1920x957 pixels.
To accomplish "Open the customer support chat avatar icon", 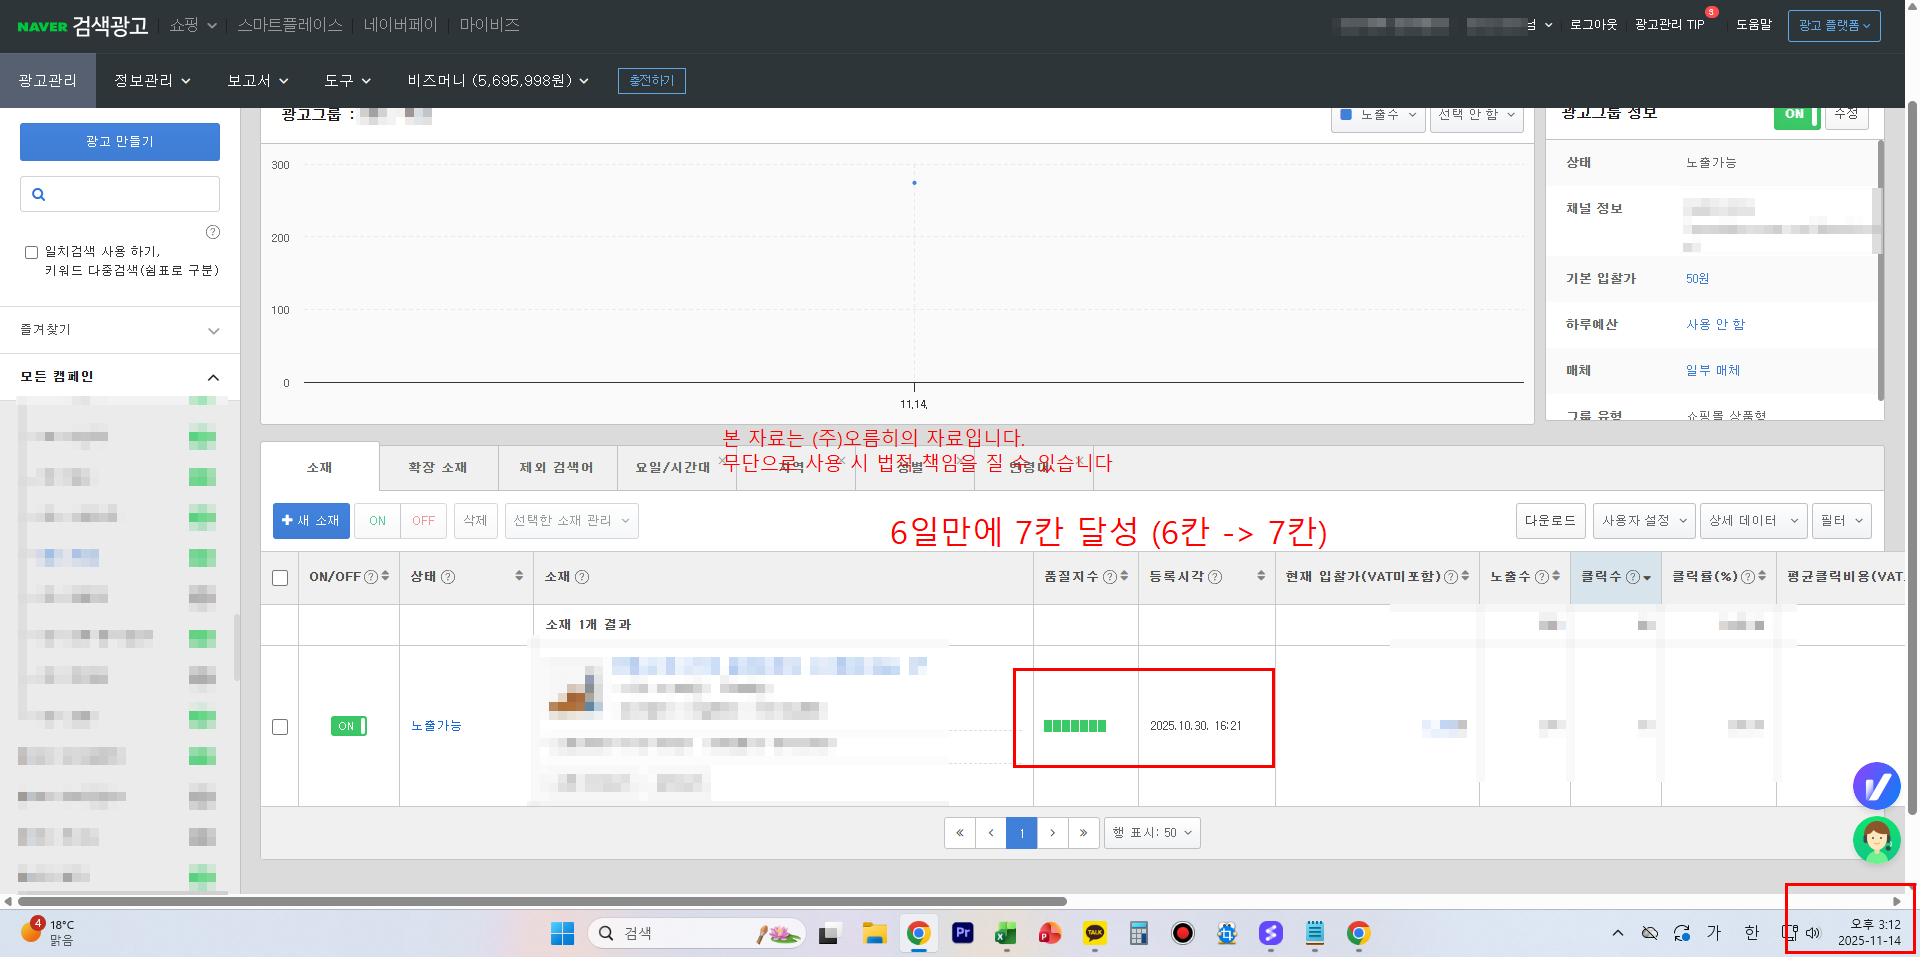I will click(x=1876, y=839).
